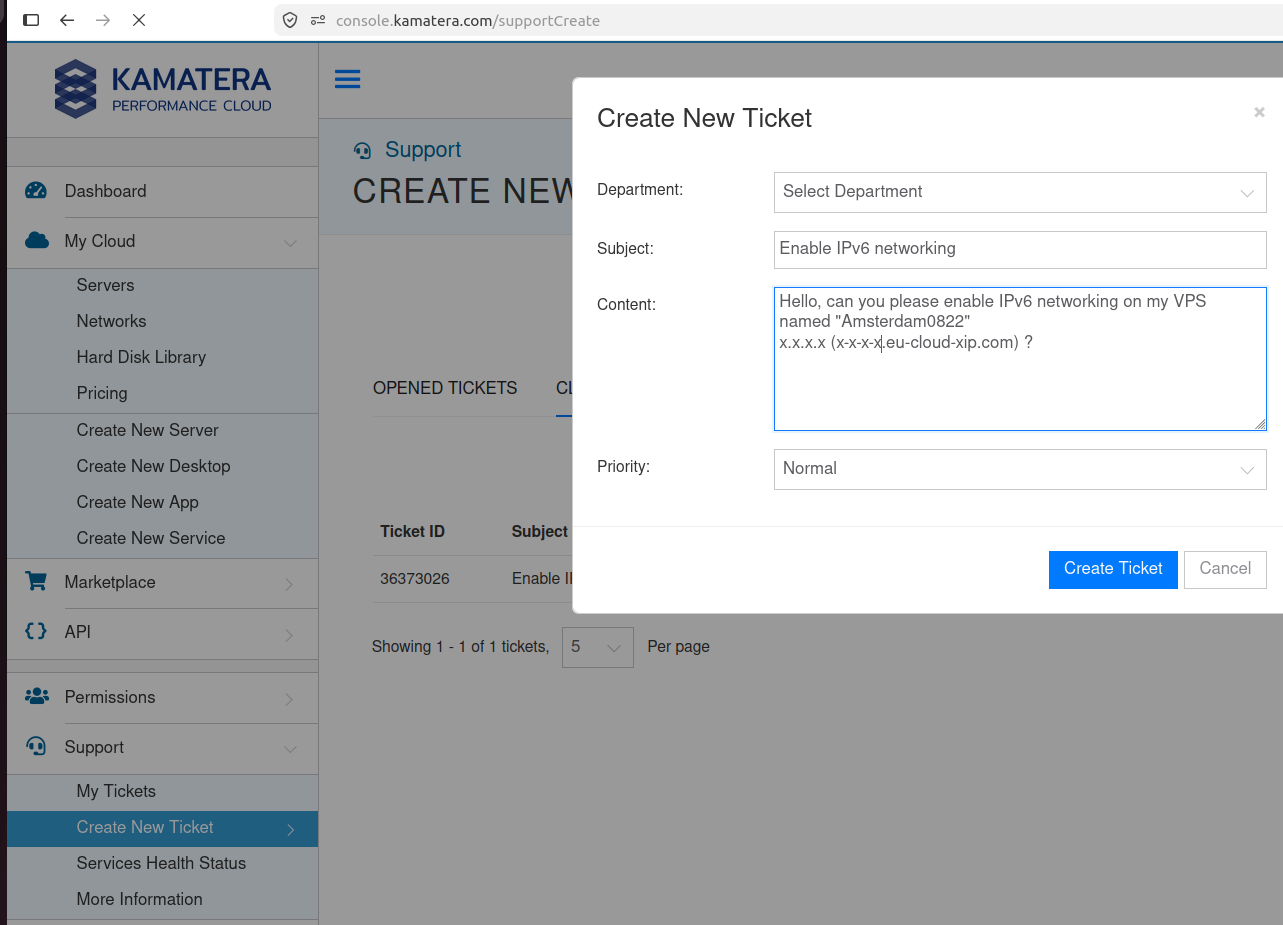Click the Marketplace shopping cart icon
Viewport: 1283px width, 925px height.
(x=36, y=581)
